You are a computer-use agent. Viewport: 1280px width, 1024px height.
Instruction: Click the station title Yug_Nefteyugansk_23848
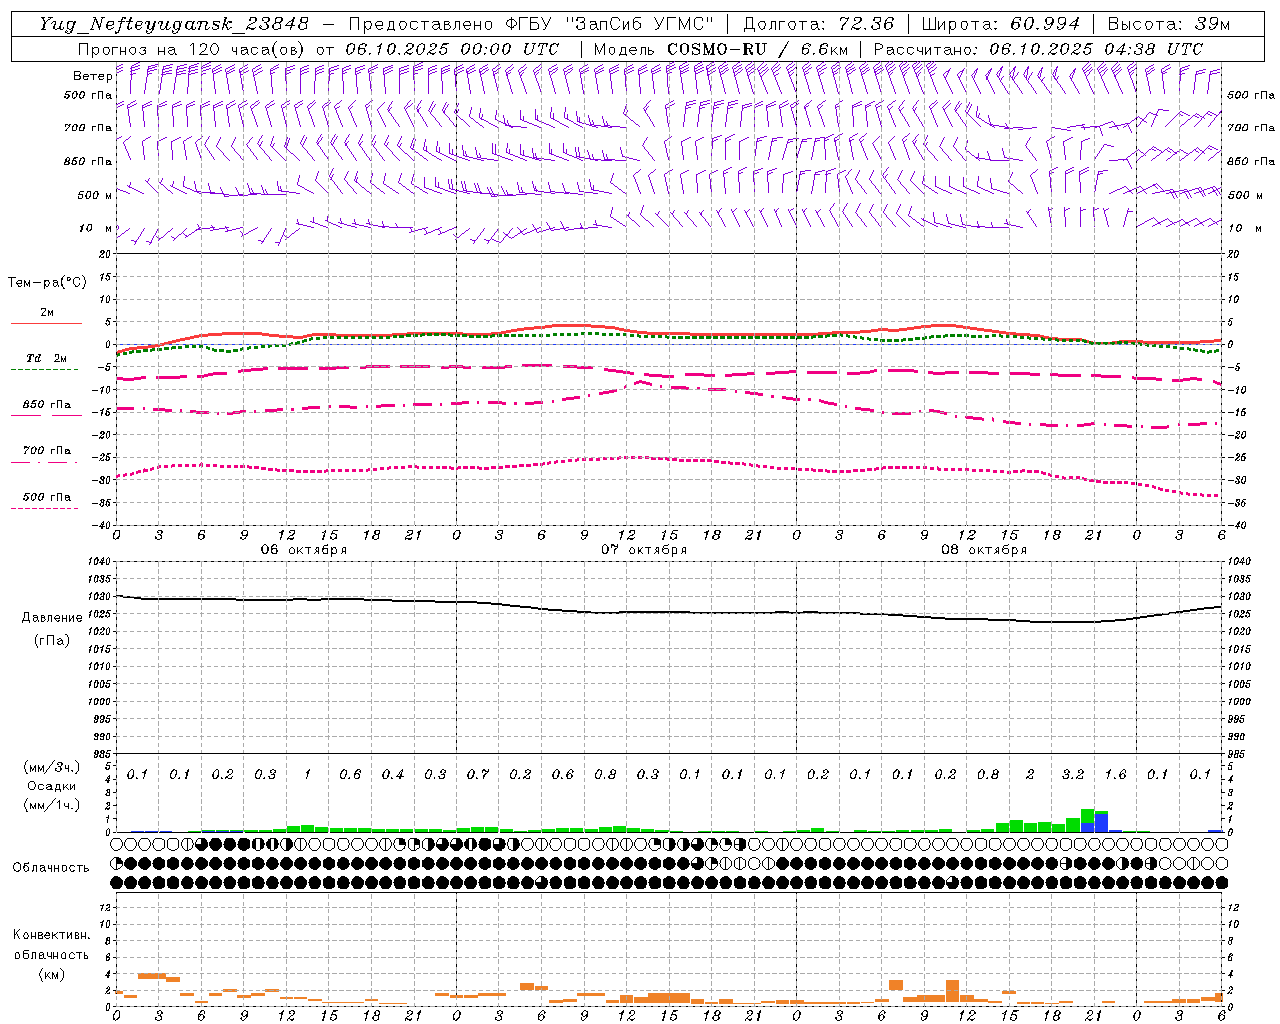174,24
